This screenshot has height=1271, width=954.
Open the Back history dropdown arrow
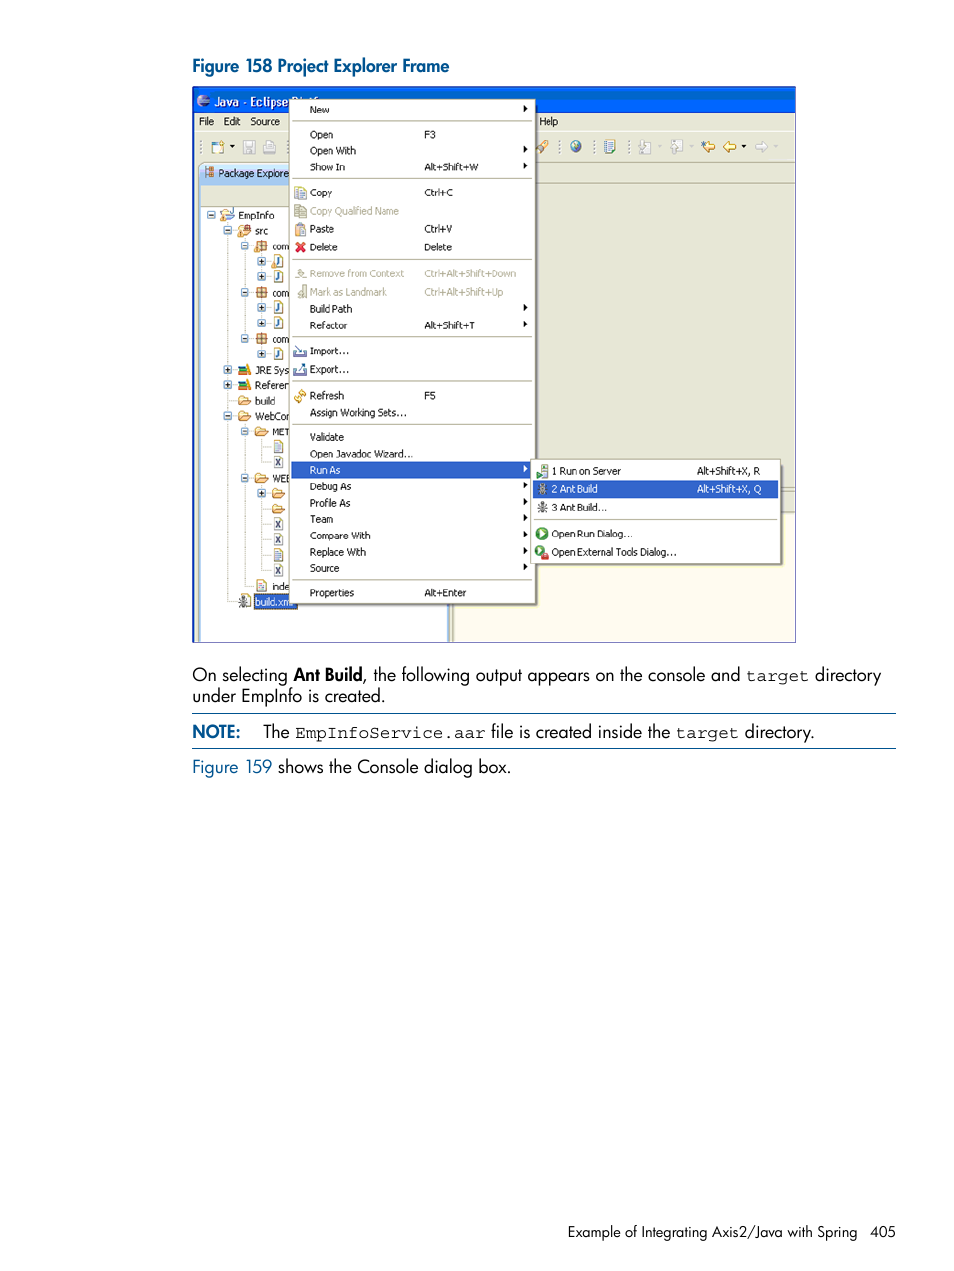click(744, 147)
